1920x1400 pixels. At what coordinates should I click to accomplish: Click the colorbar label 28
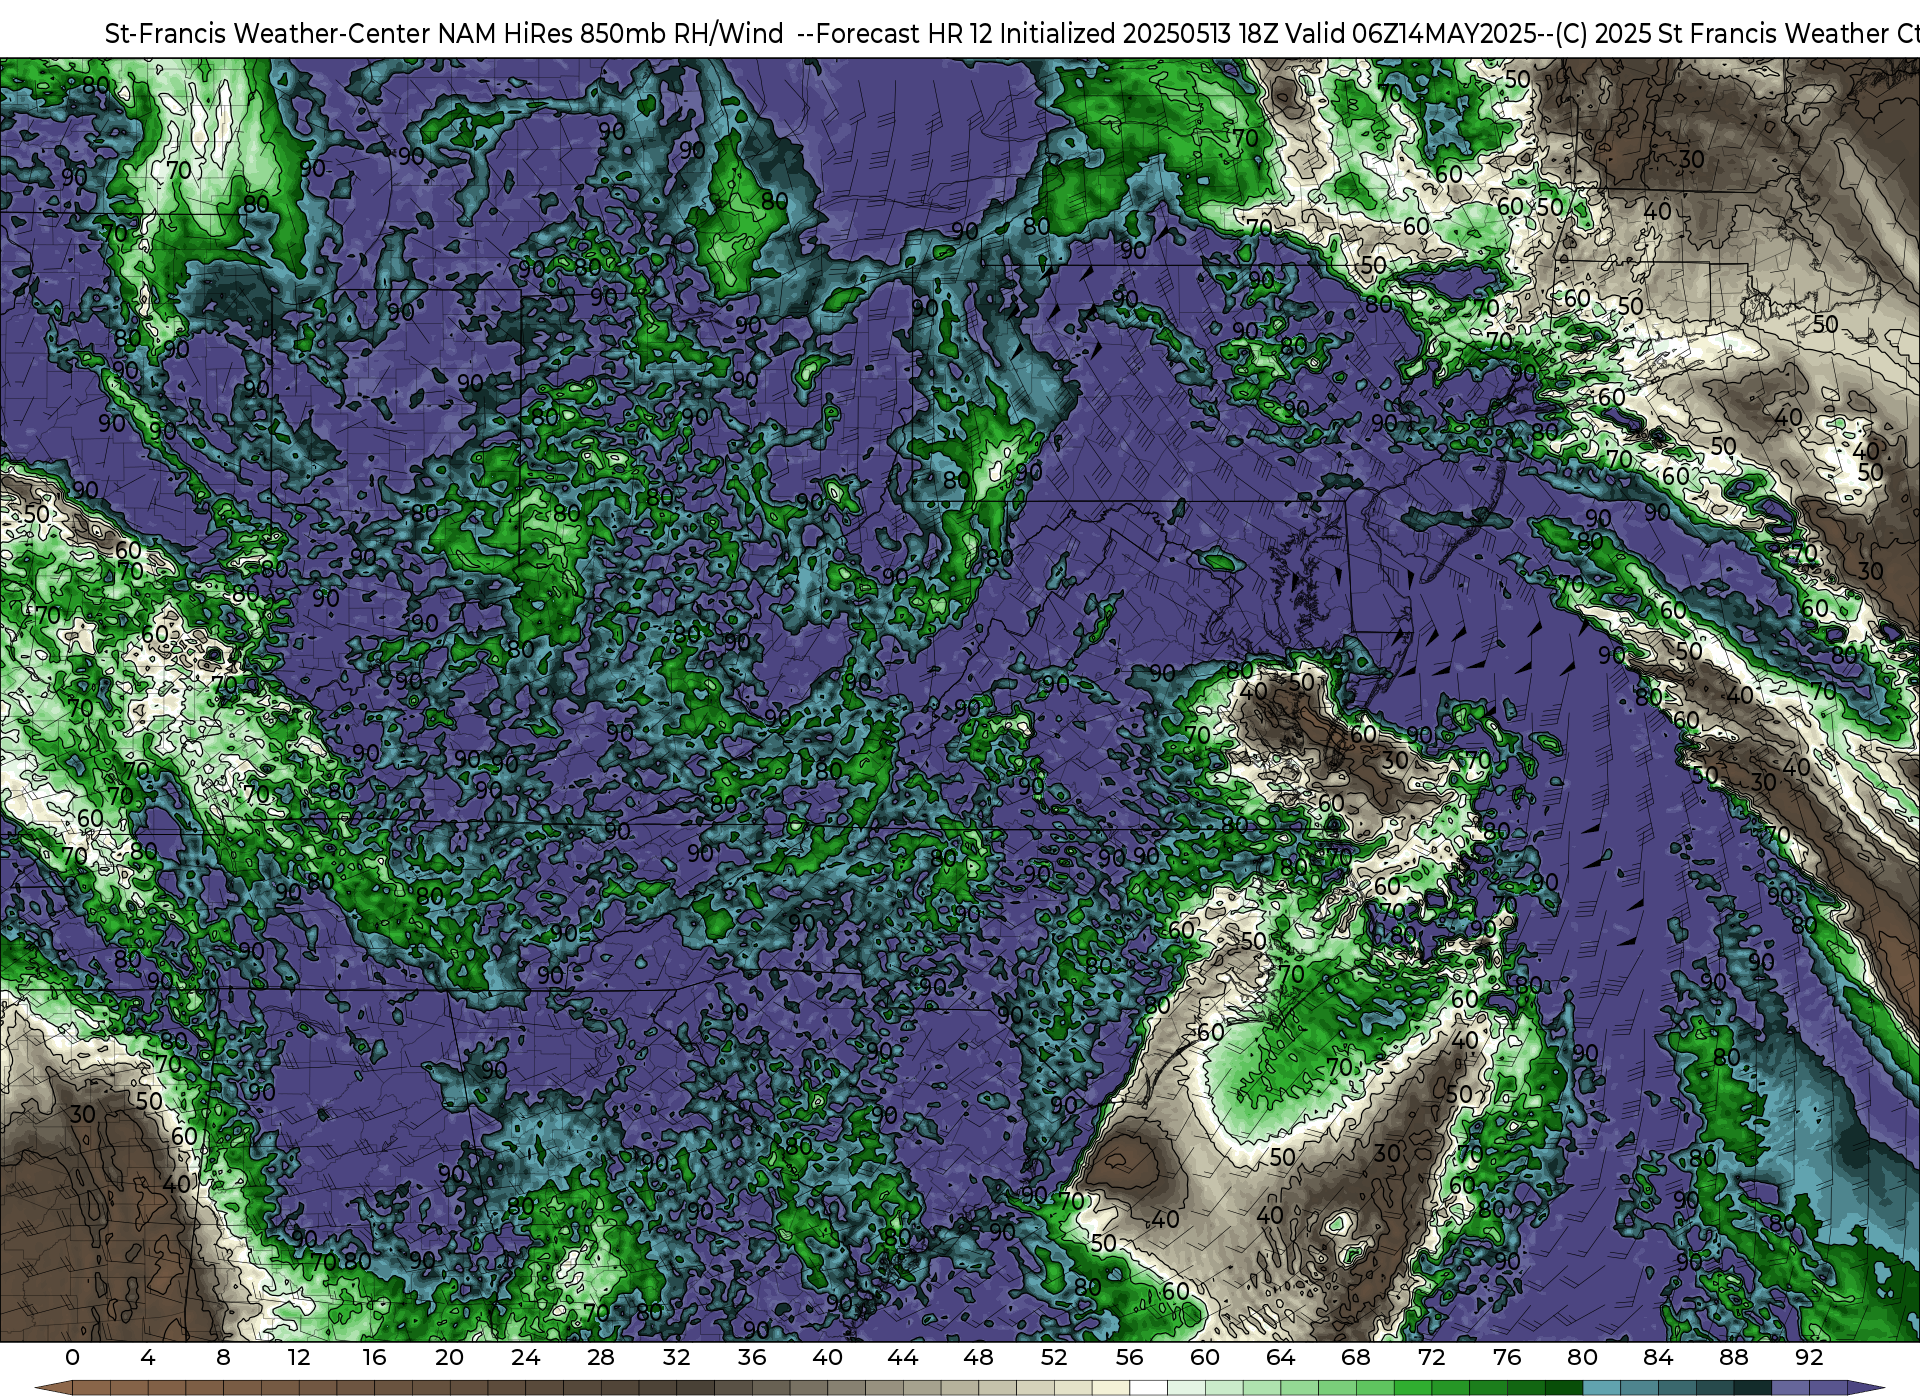[601, 1358]
